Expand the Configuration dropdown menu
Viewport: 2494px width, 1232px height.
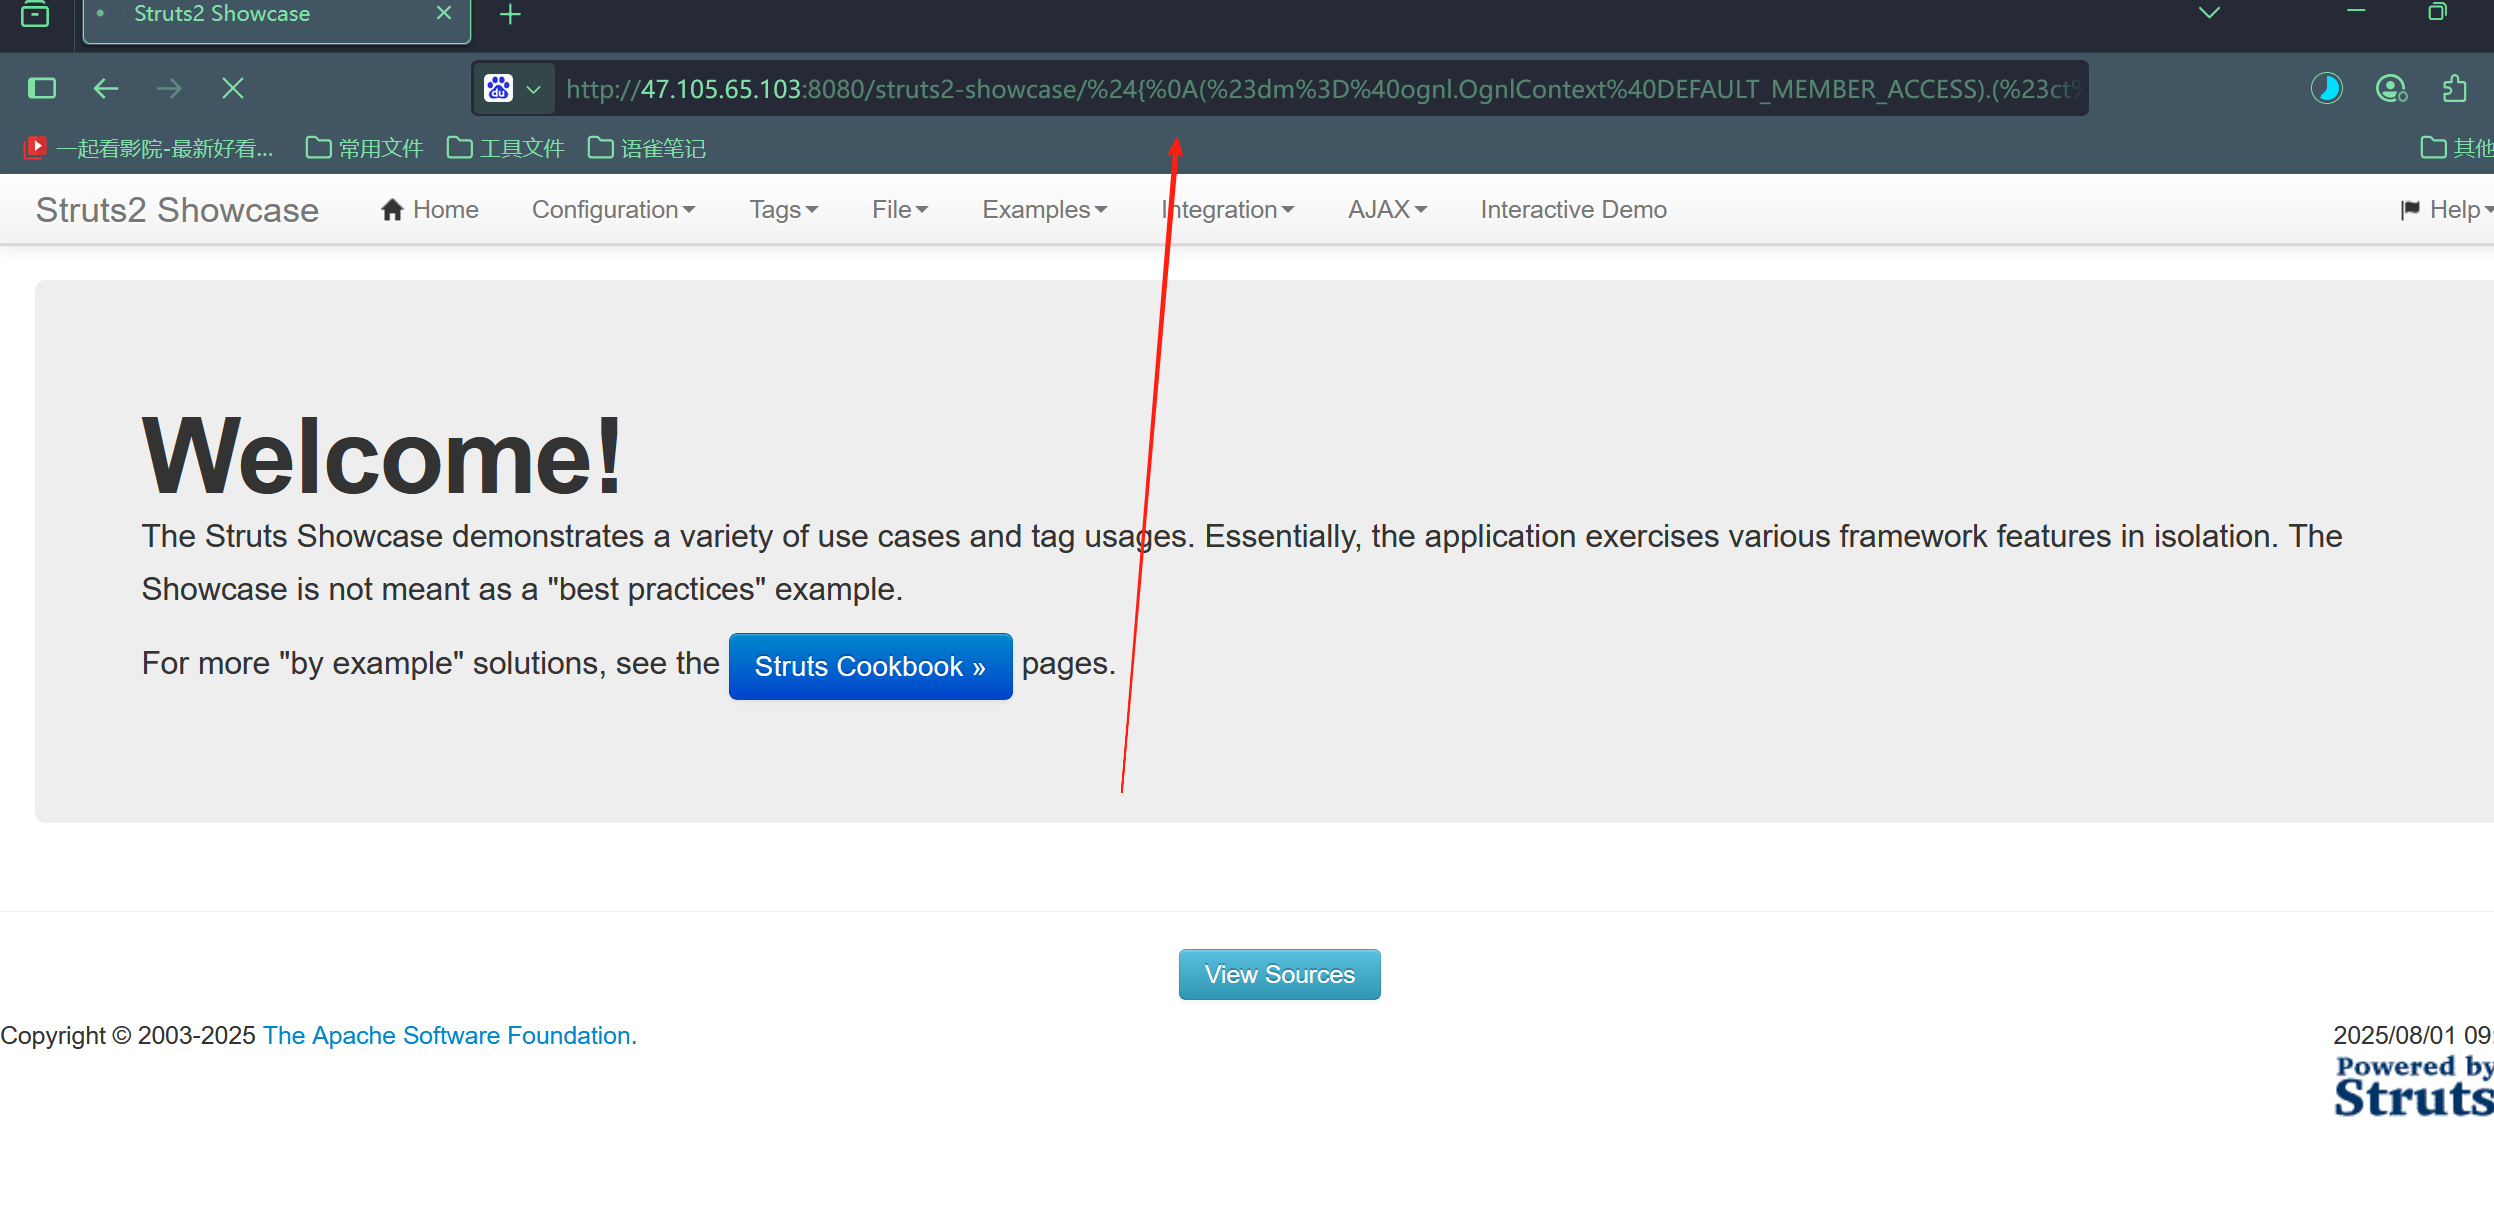[613, 210]
